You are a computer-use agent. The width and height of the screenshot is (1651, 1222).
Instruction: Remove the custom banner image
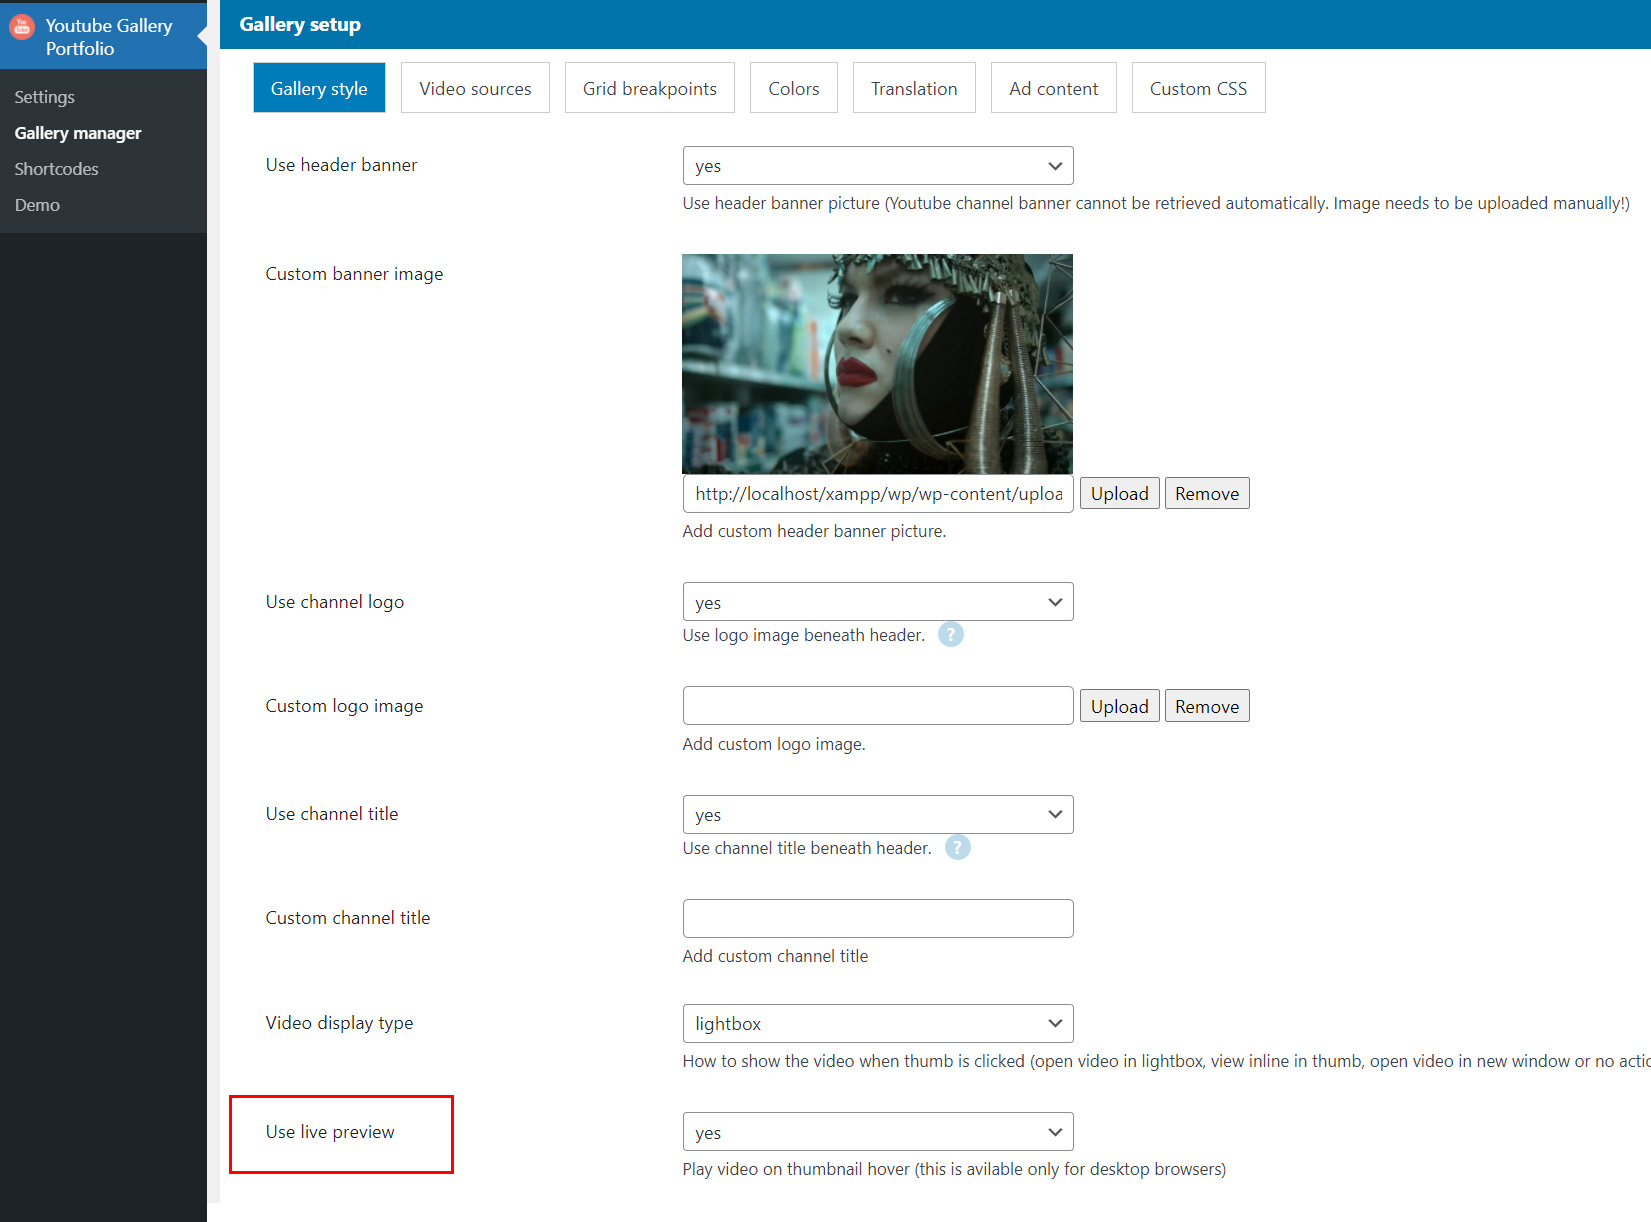click(x=1206, y=493)
